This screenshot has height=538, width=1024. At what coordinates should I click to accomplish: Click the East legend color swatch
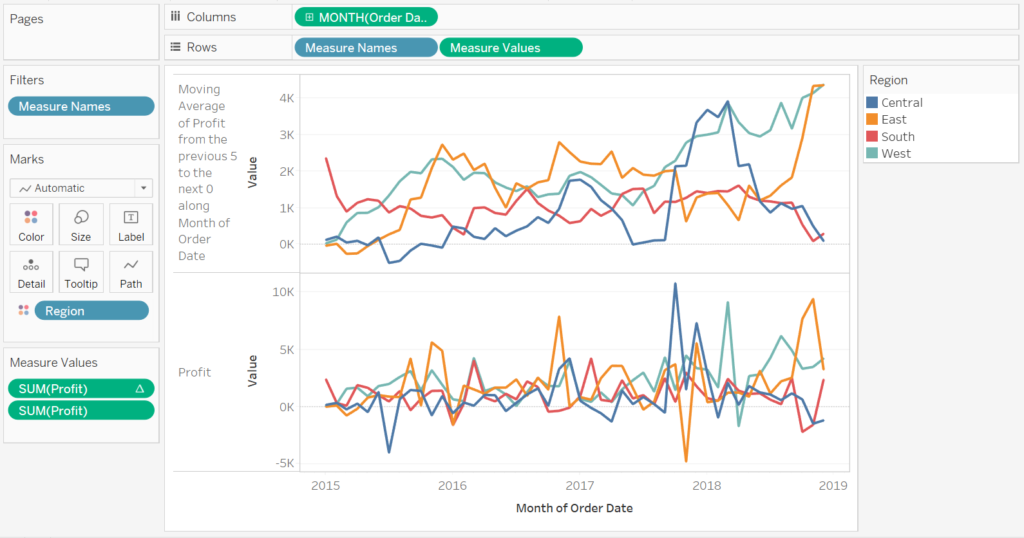[872, 120]
